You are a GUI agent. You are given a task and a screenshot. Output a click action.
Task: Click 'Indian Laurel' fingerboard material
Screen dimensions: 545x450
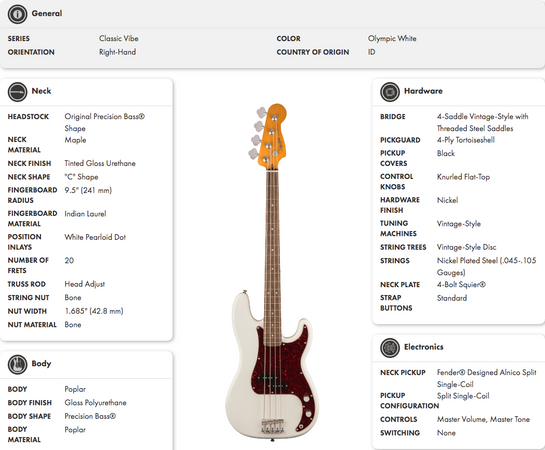click(85, 214)
